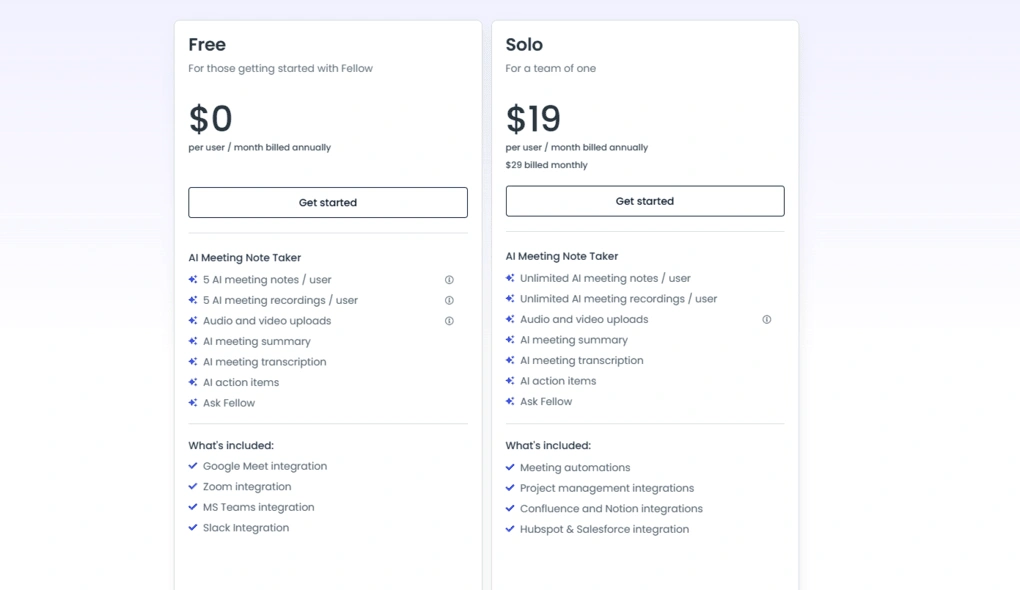This screenshot has height=590, width=1020.
Task: Click the Zoom integration list item
Action: pyautogui.click(x=245, y=487)
